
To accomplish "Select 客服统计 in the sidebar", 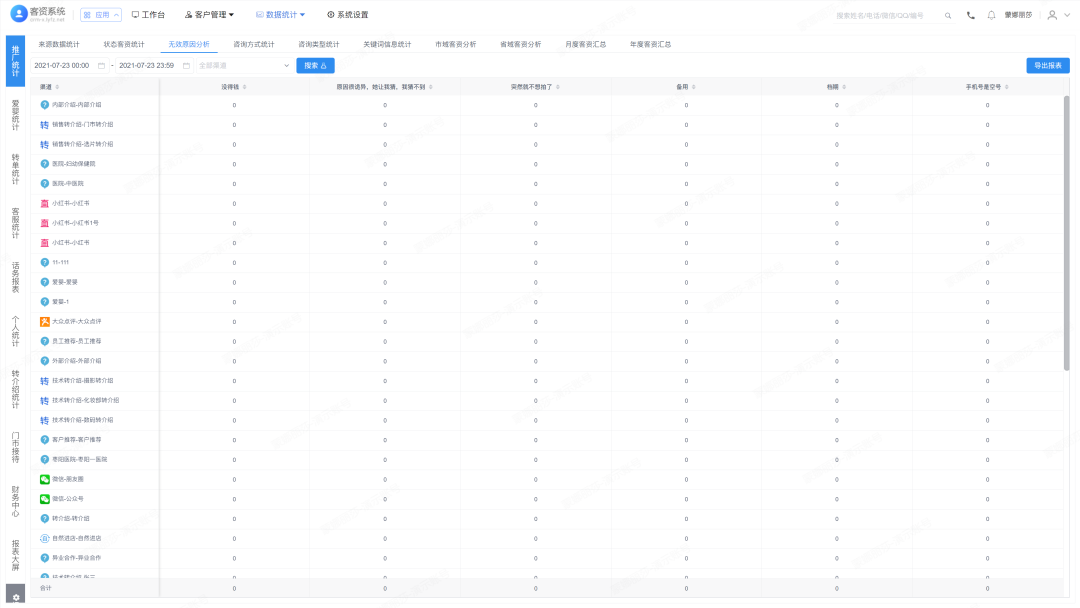I will 15,223.
